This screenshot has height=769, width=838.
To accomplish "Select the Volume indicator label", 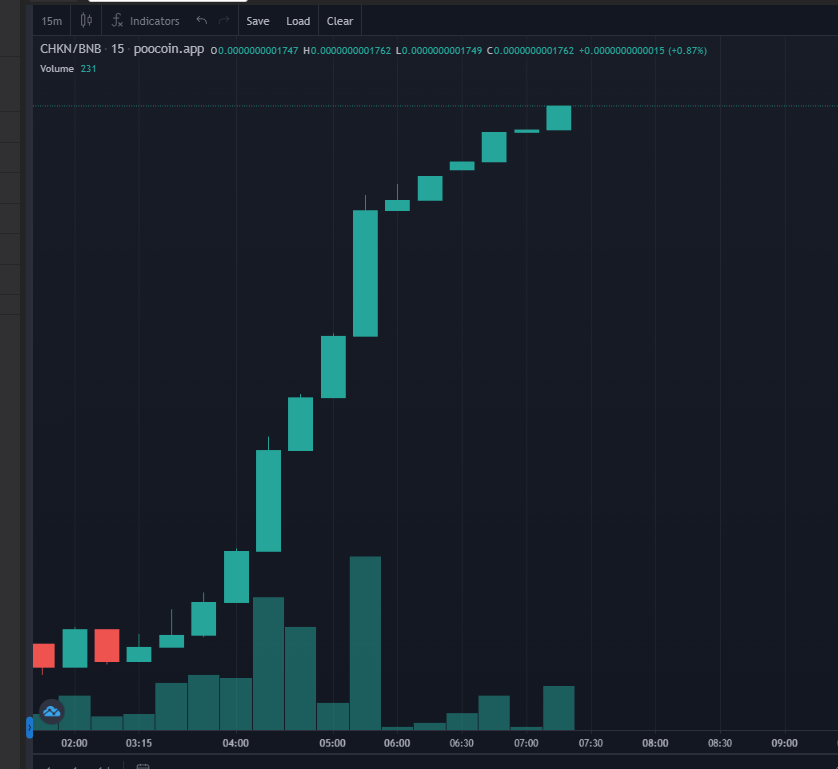I will coord(57,68).
